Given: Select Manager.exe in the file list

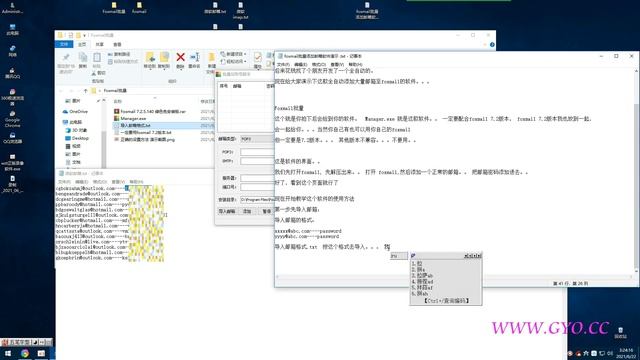Looking at the screenshot, I should click(130, 118).
